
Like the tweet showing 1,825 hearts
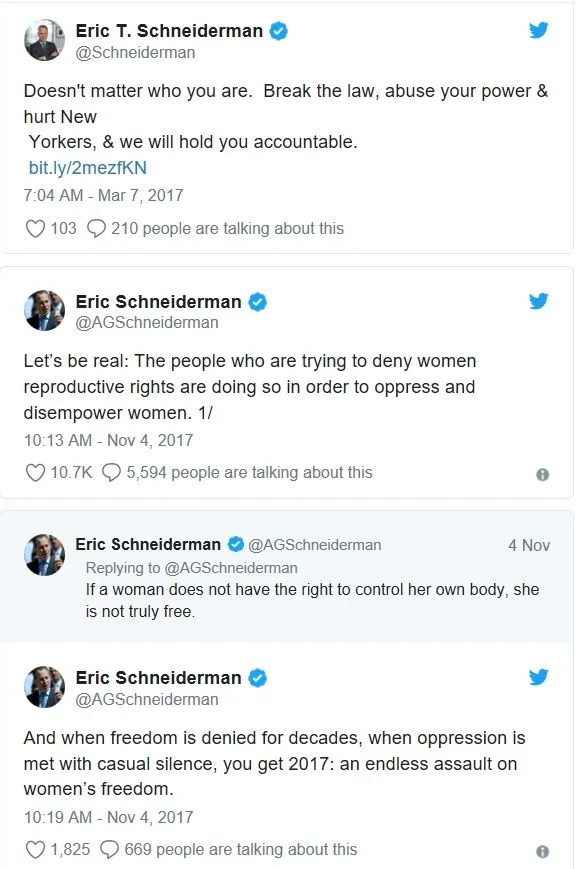click(35, 849)
